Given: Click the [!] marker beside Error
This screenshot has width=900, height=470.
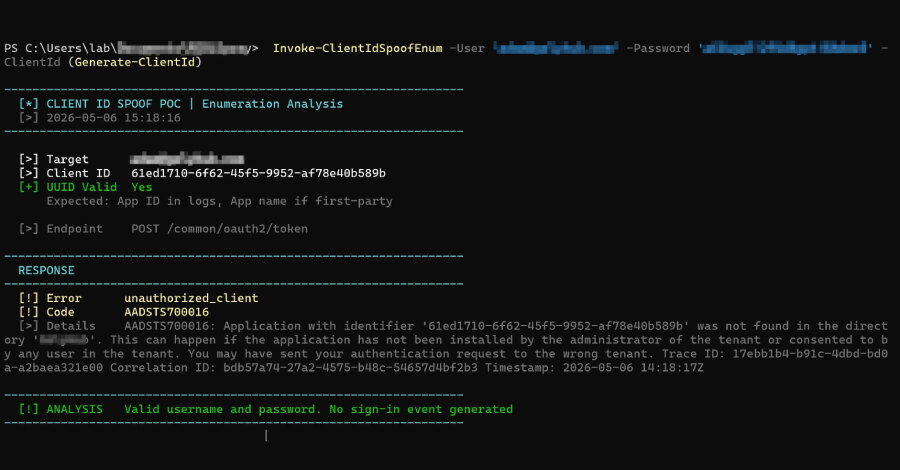Looking at the screenshot, I should pyautogui.click(x=28, y=298).
